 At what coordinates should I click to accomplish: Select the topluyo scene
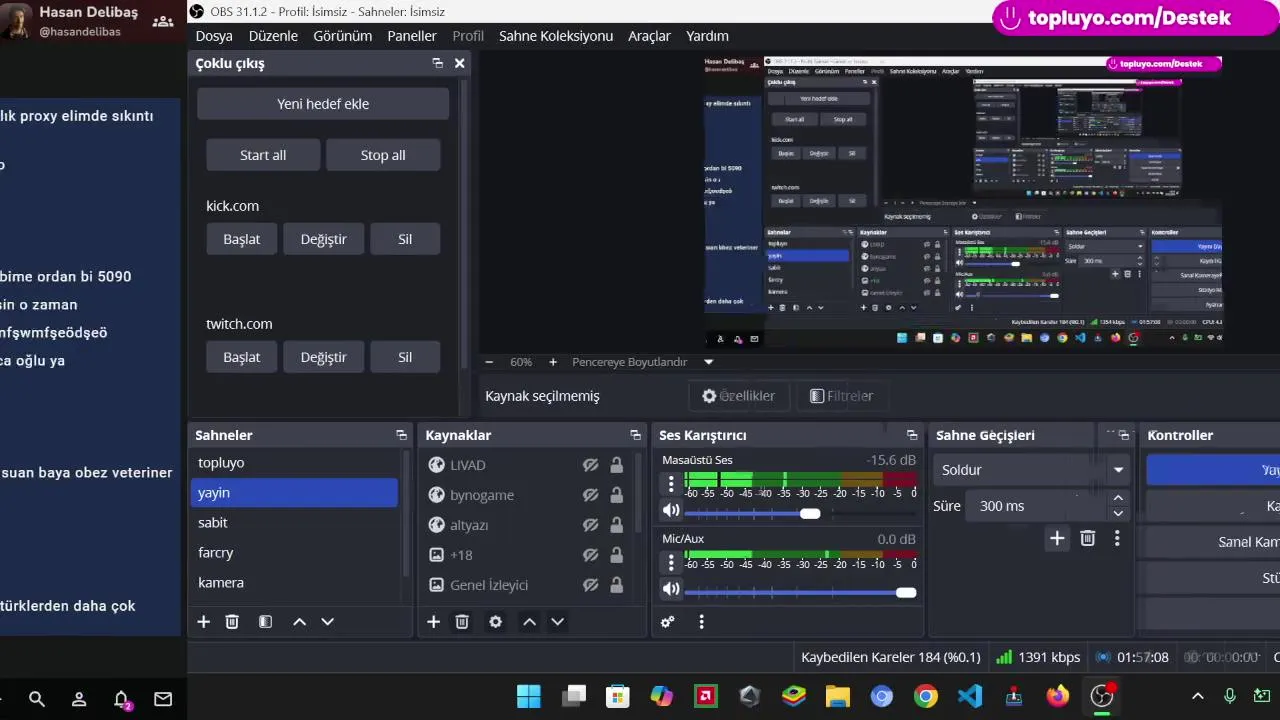(x=294, y=463)
